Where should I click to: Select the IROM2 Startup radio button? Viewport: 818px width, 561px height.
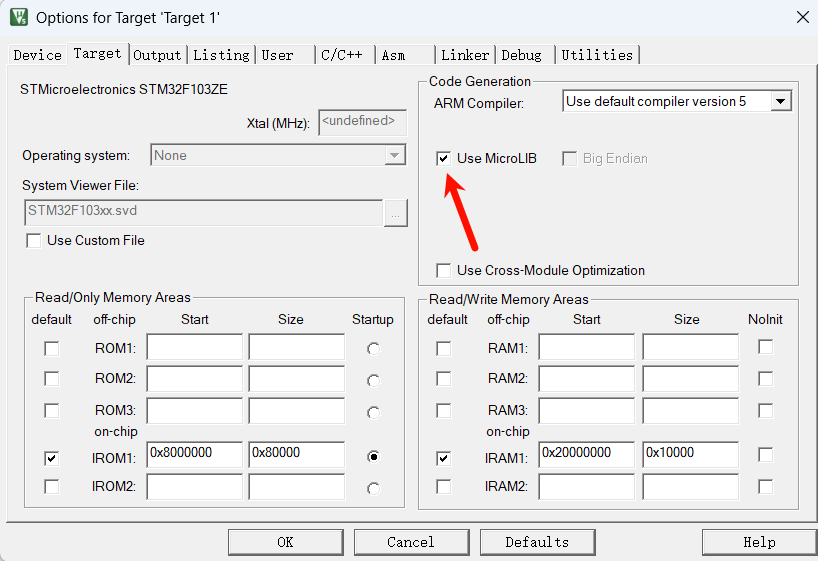click(x=373, y=488)
